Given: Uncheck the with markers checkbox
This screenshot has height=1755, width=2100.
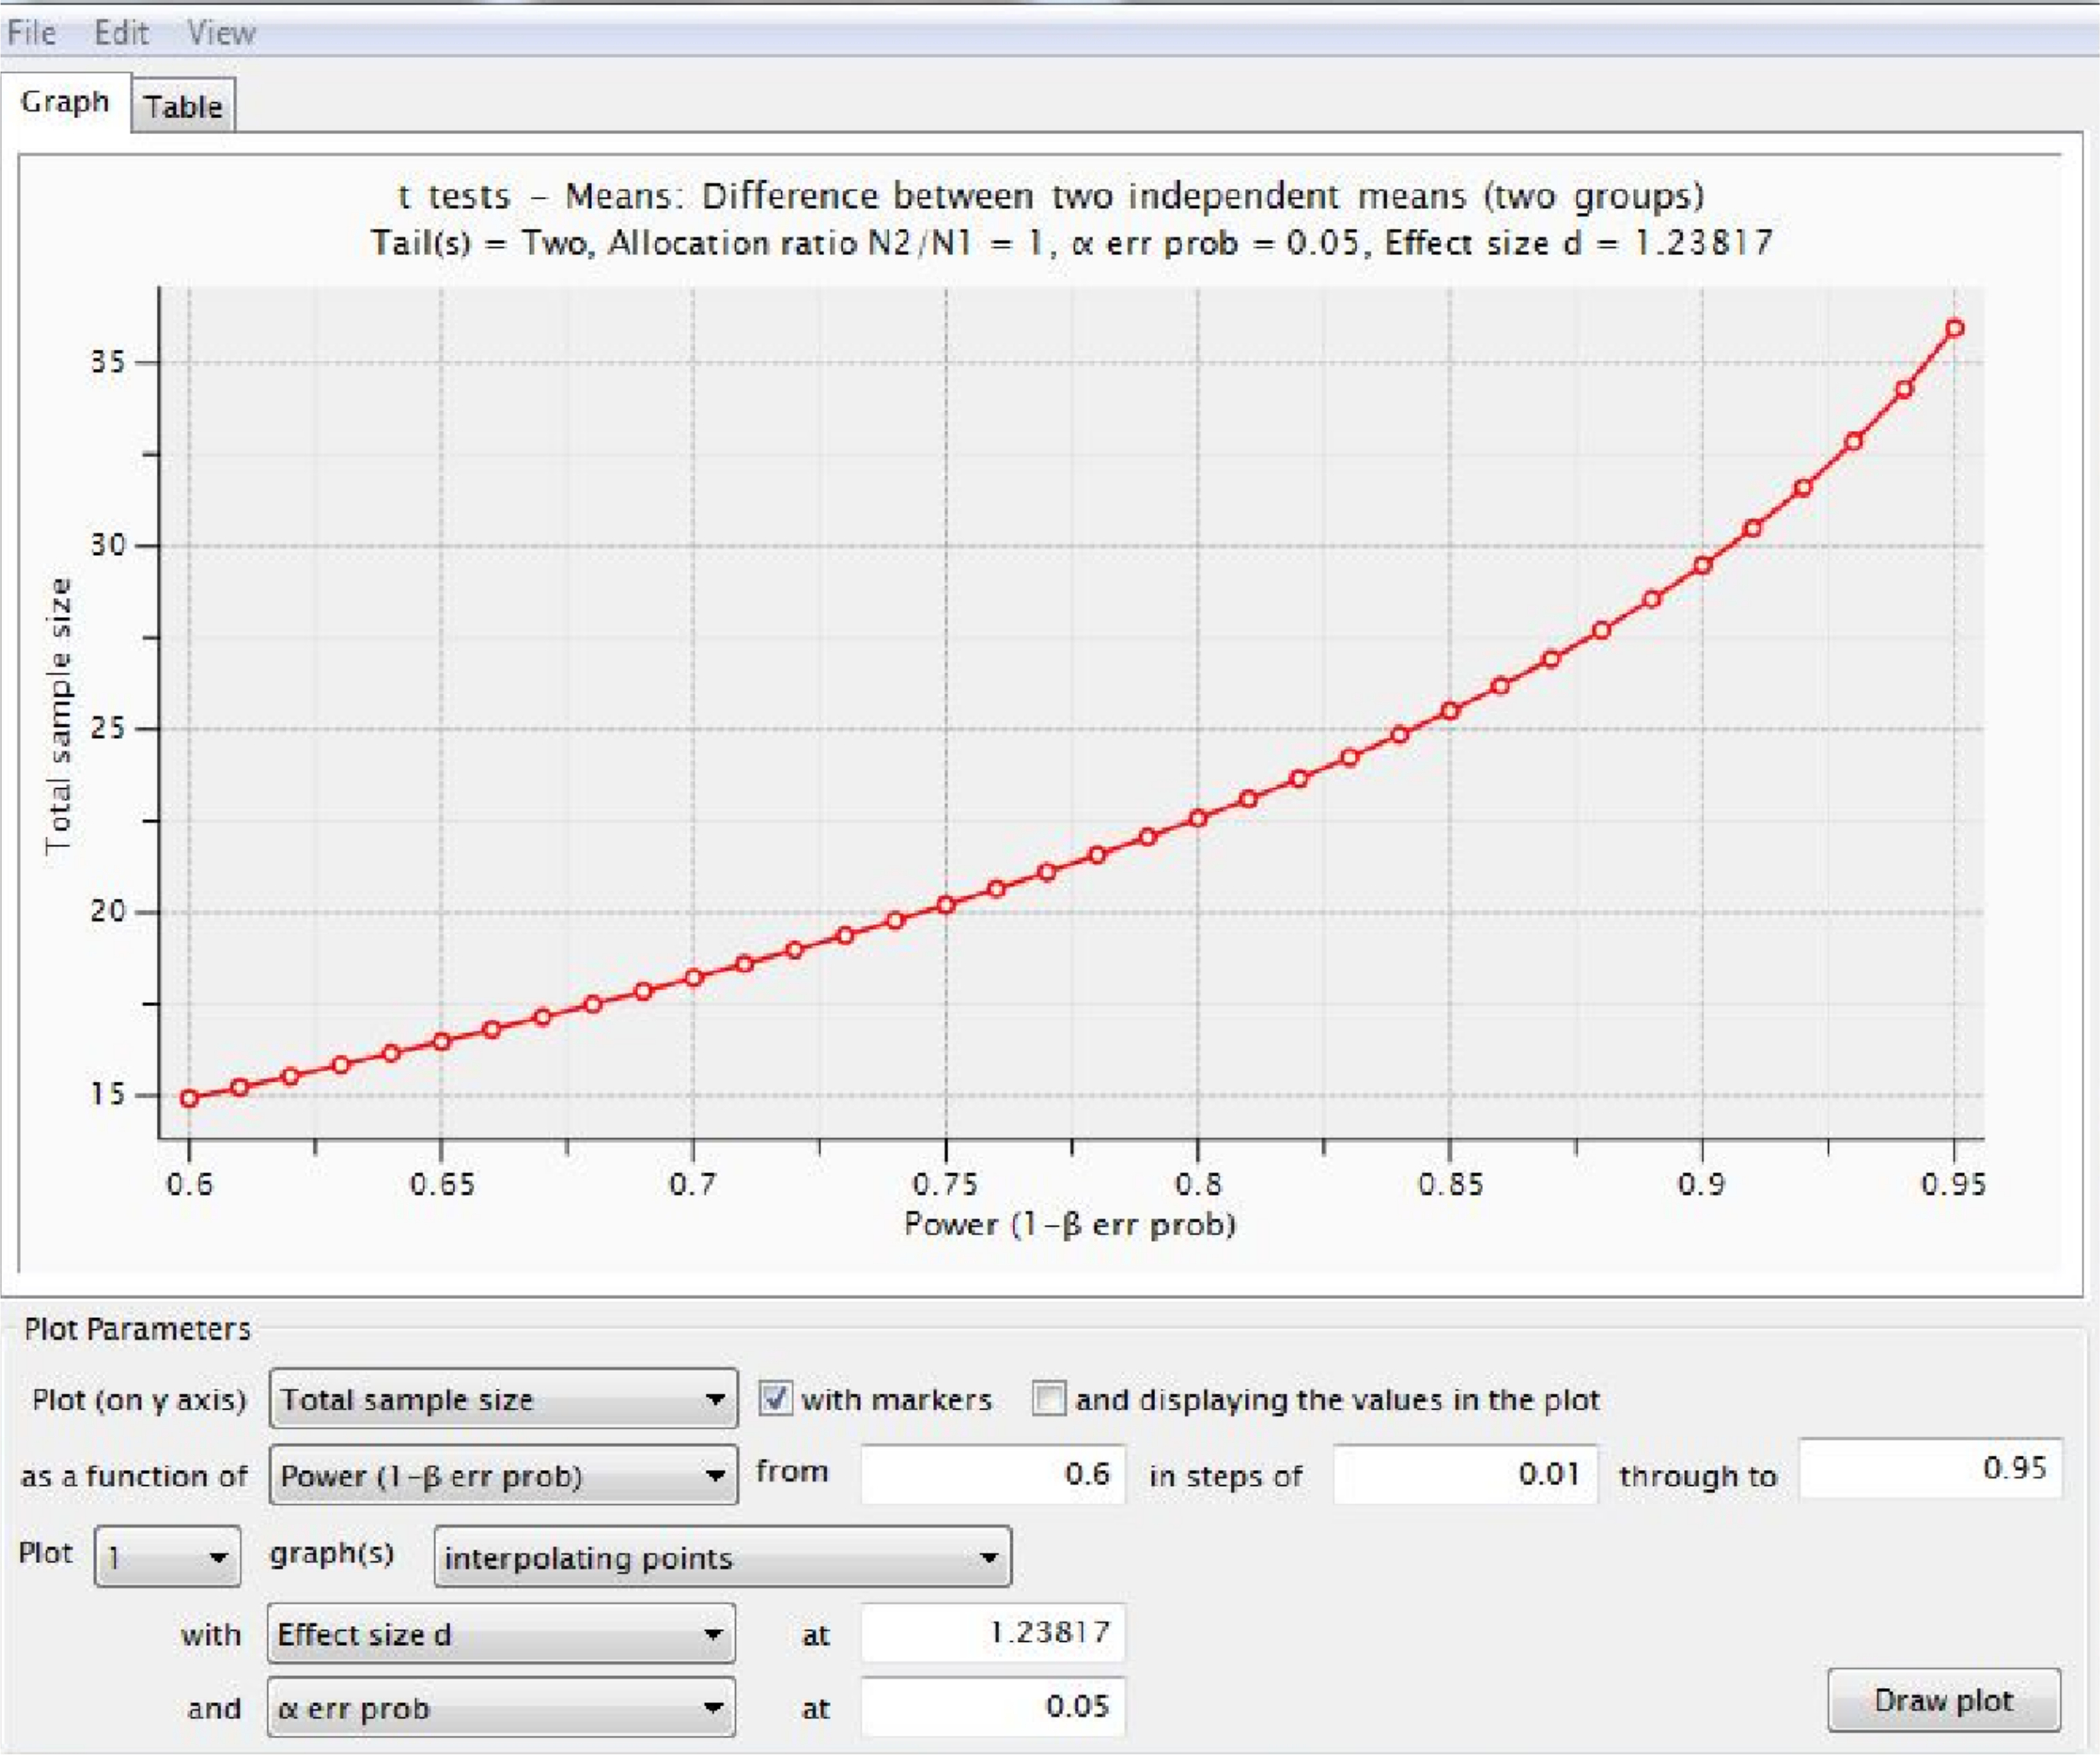Looking at the screenshot, I should point(775,1398).
